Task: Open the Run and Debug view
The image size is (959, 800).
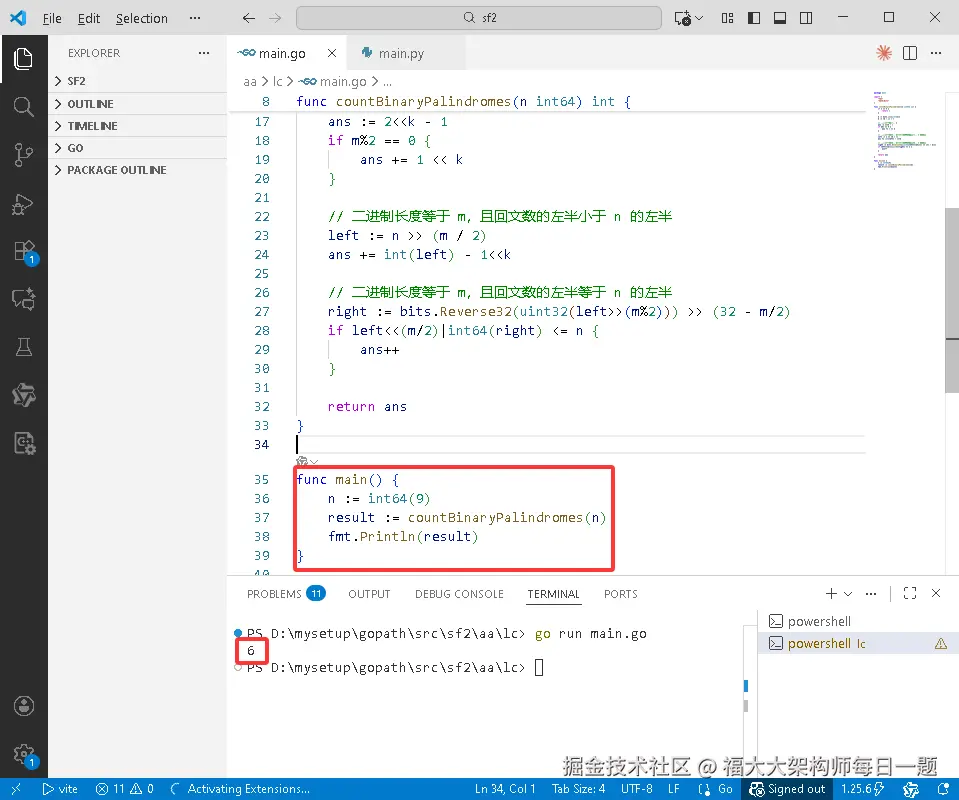Action: pos(23,204)
